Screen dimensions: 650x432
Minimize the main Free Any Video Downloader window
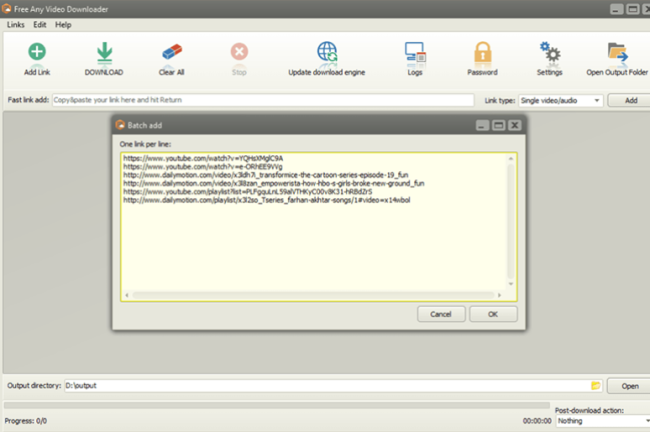coord(616,9)
